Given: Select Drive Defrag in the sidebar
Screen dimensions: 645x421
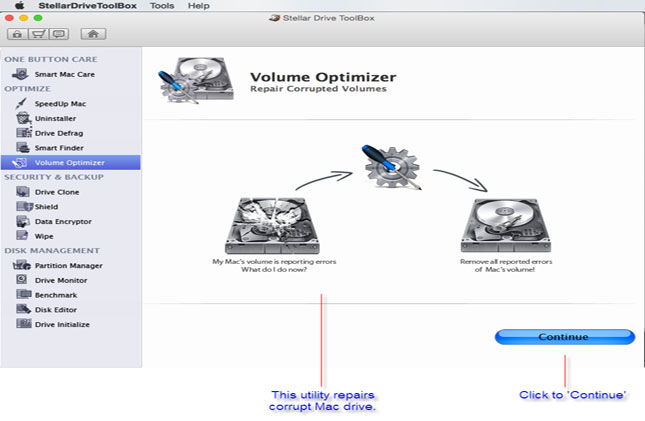Looking at the screenshot, I should [59, 133].
